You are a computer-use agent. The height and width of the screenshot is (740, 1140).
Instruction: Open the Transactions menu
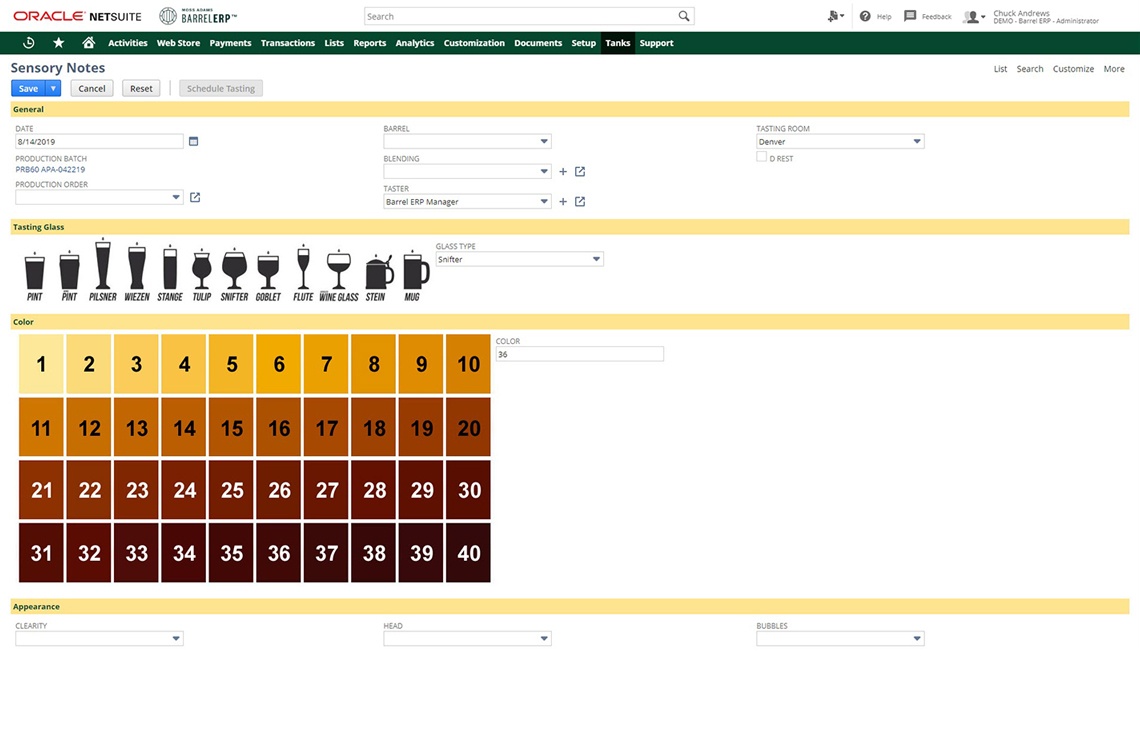[x=287, y=43]
